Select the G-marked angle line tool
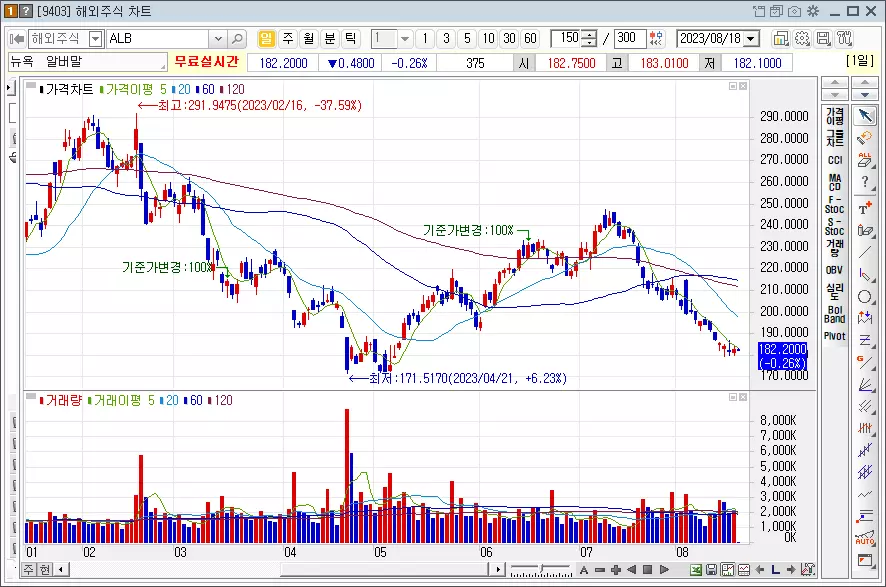This screenshot has width=886, height=587. pos(865,362)
